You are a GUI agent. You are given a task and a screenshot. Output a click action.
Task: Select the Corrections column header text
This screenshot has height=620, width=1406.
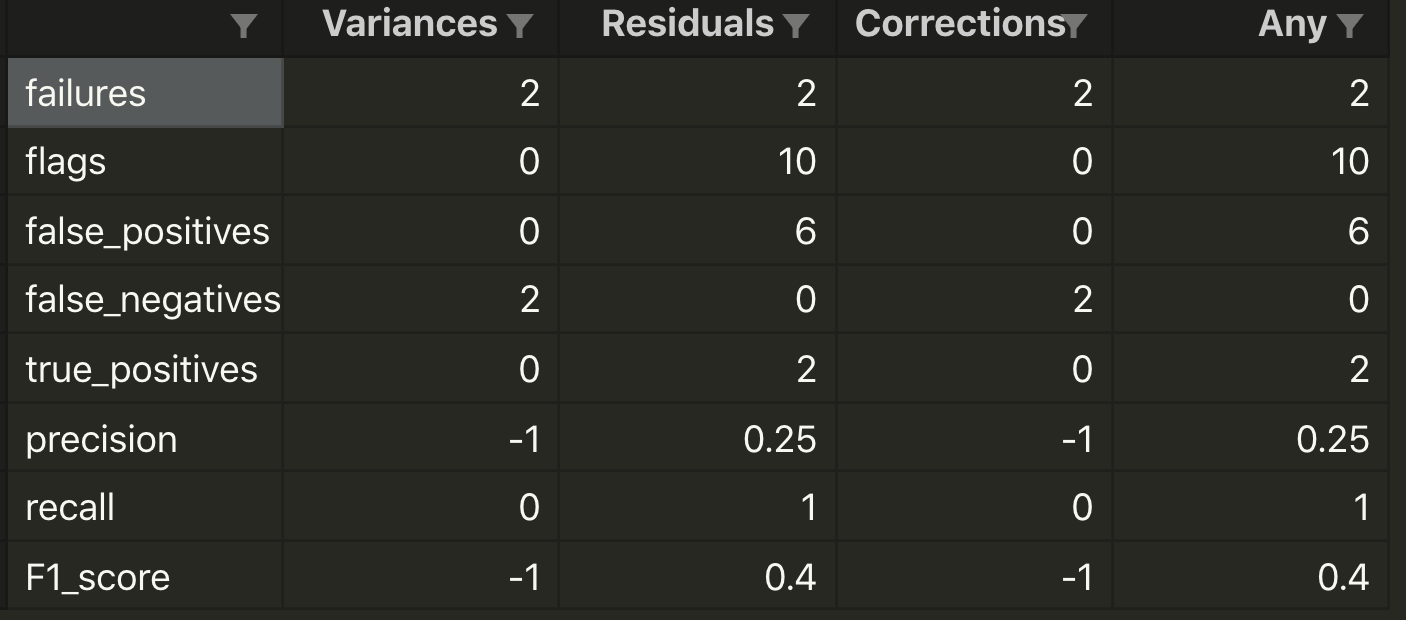960,25
